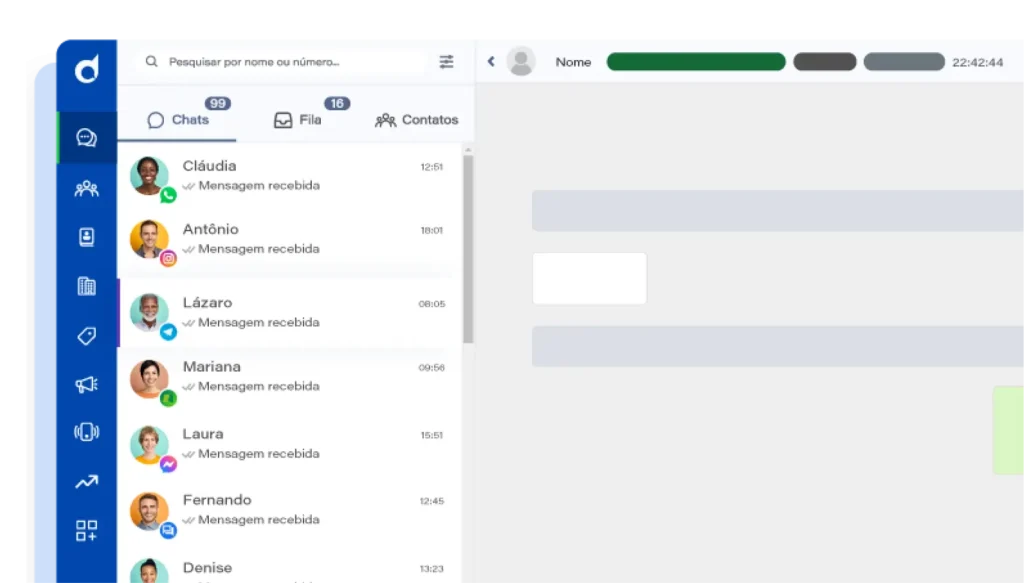Image resolution: width=1024 pixels, height=583 pixels.
Task: Open the megaphone campaigns sidebar icon
Action: point(87,384)
